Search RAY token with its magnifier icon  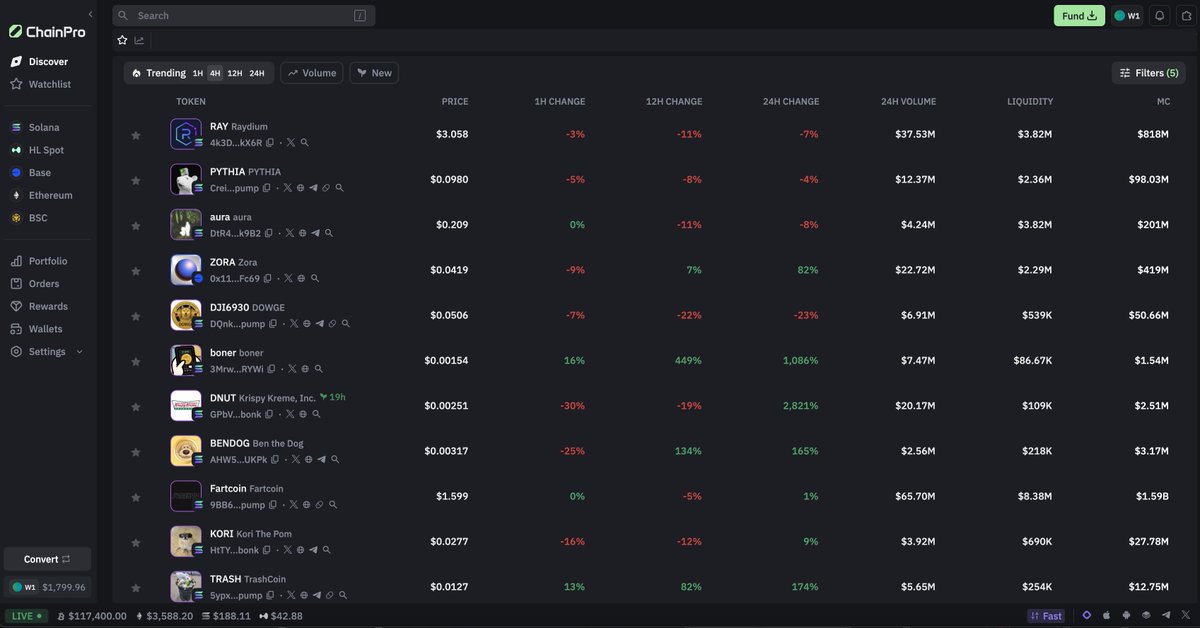click(x=304, y=143)
